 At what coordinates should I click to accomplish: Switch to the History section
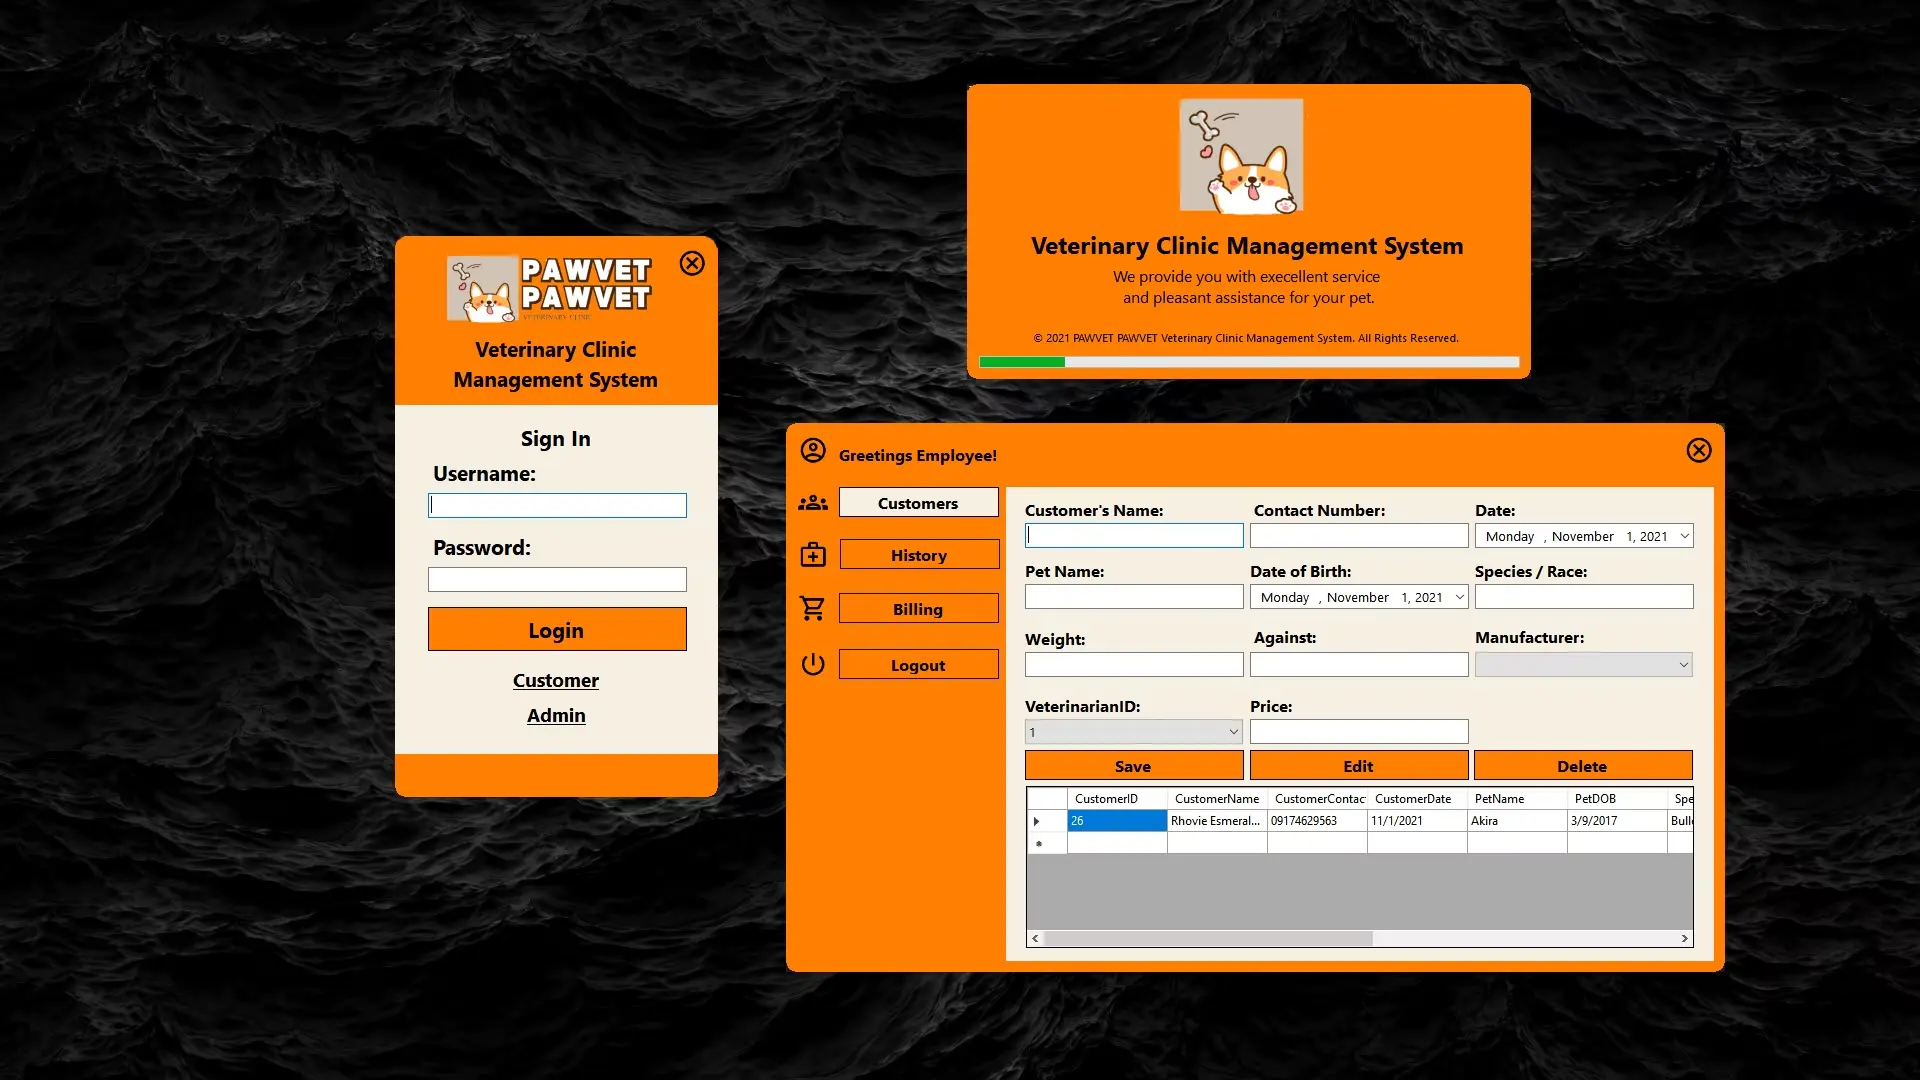(x=918, y=554)
